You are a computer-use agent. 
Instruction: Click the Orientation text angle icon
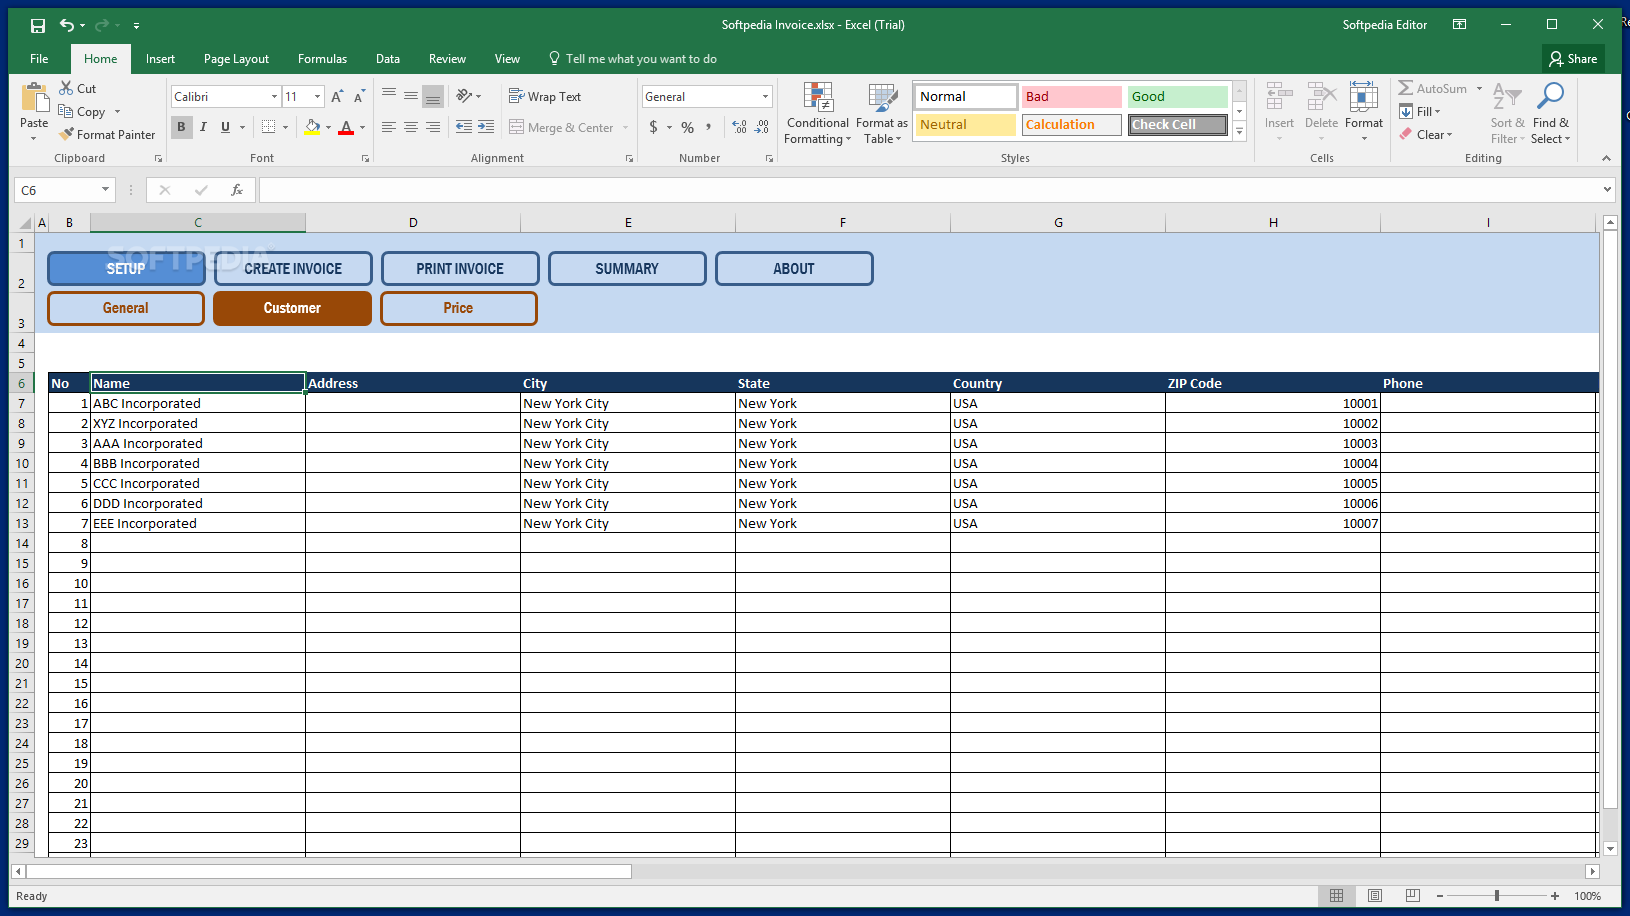464,96
